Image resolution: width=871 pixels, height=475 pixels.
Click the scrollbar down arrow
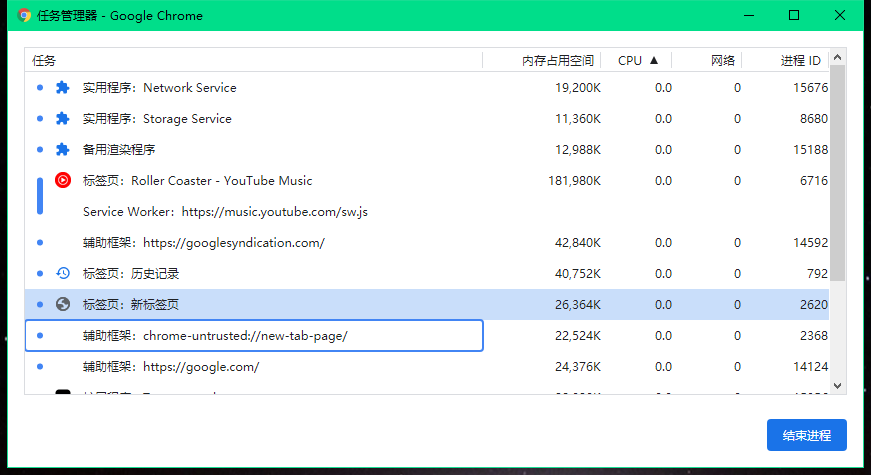point(838,386)
